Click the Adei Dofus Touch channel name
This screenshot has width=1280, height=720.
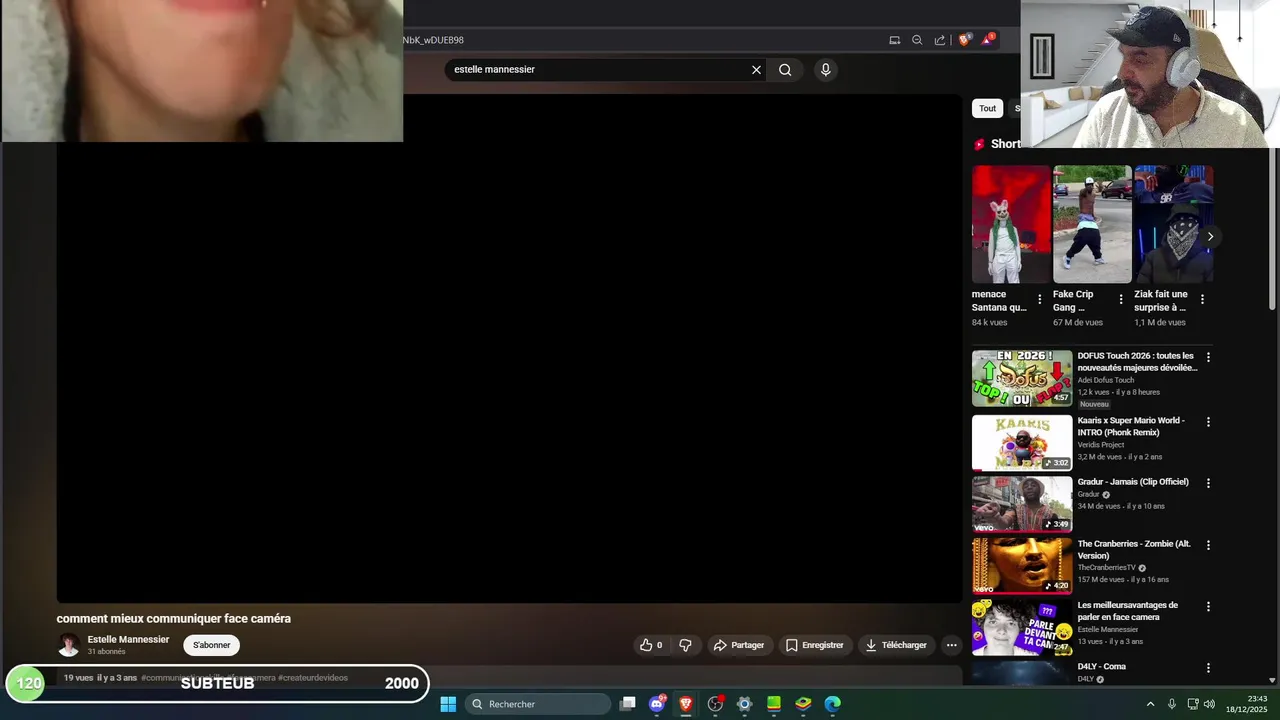(1105, 380)
